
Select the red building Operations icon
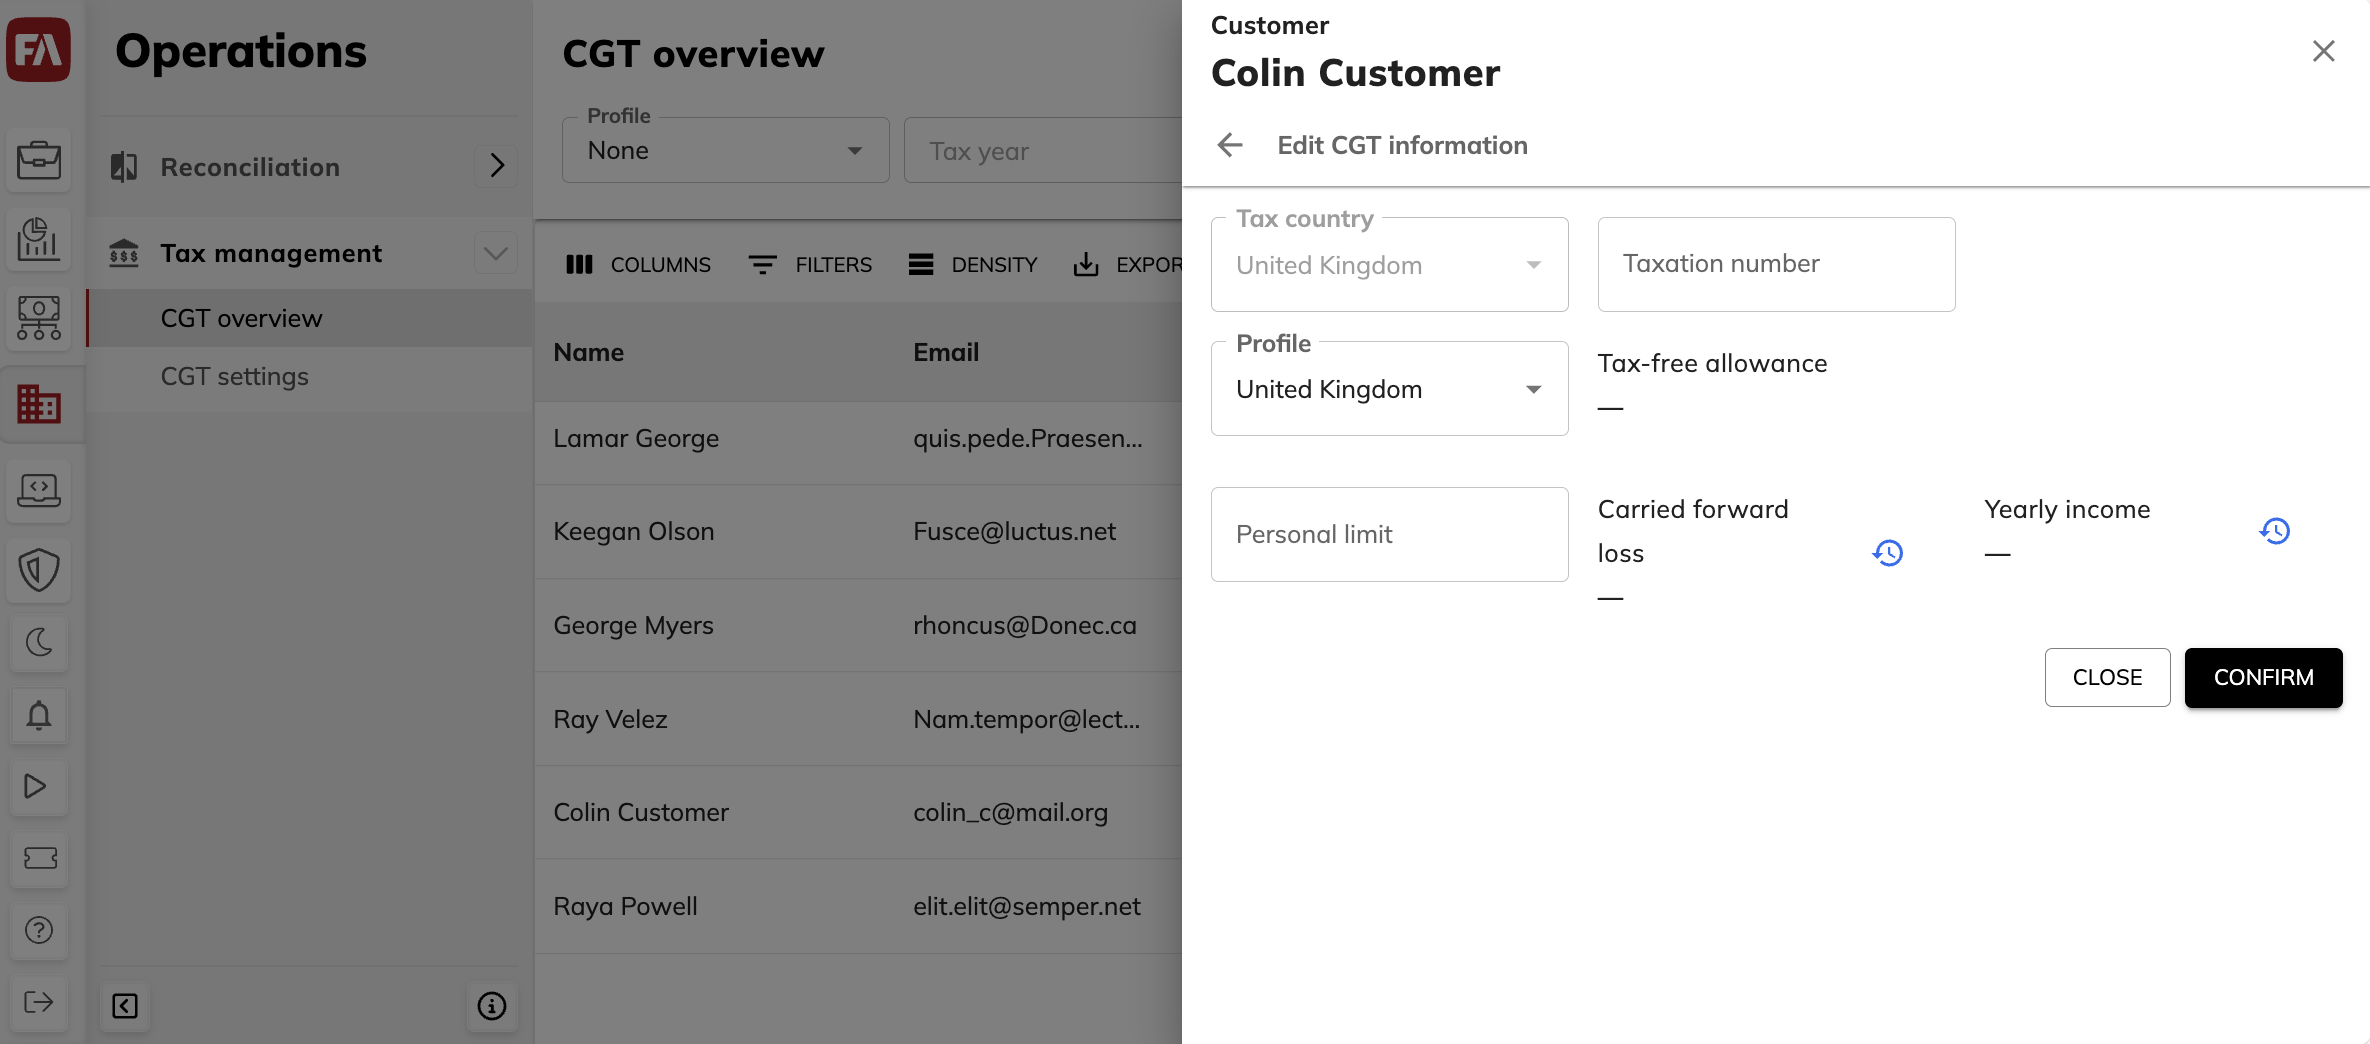[x=39, y=403]
